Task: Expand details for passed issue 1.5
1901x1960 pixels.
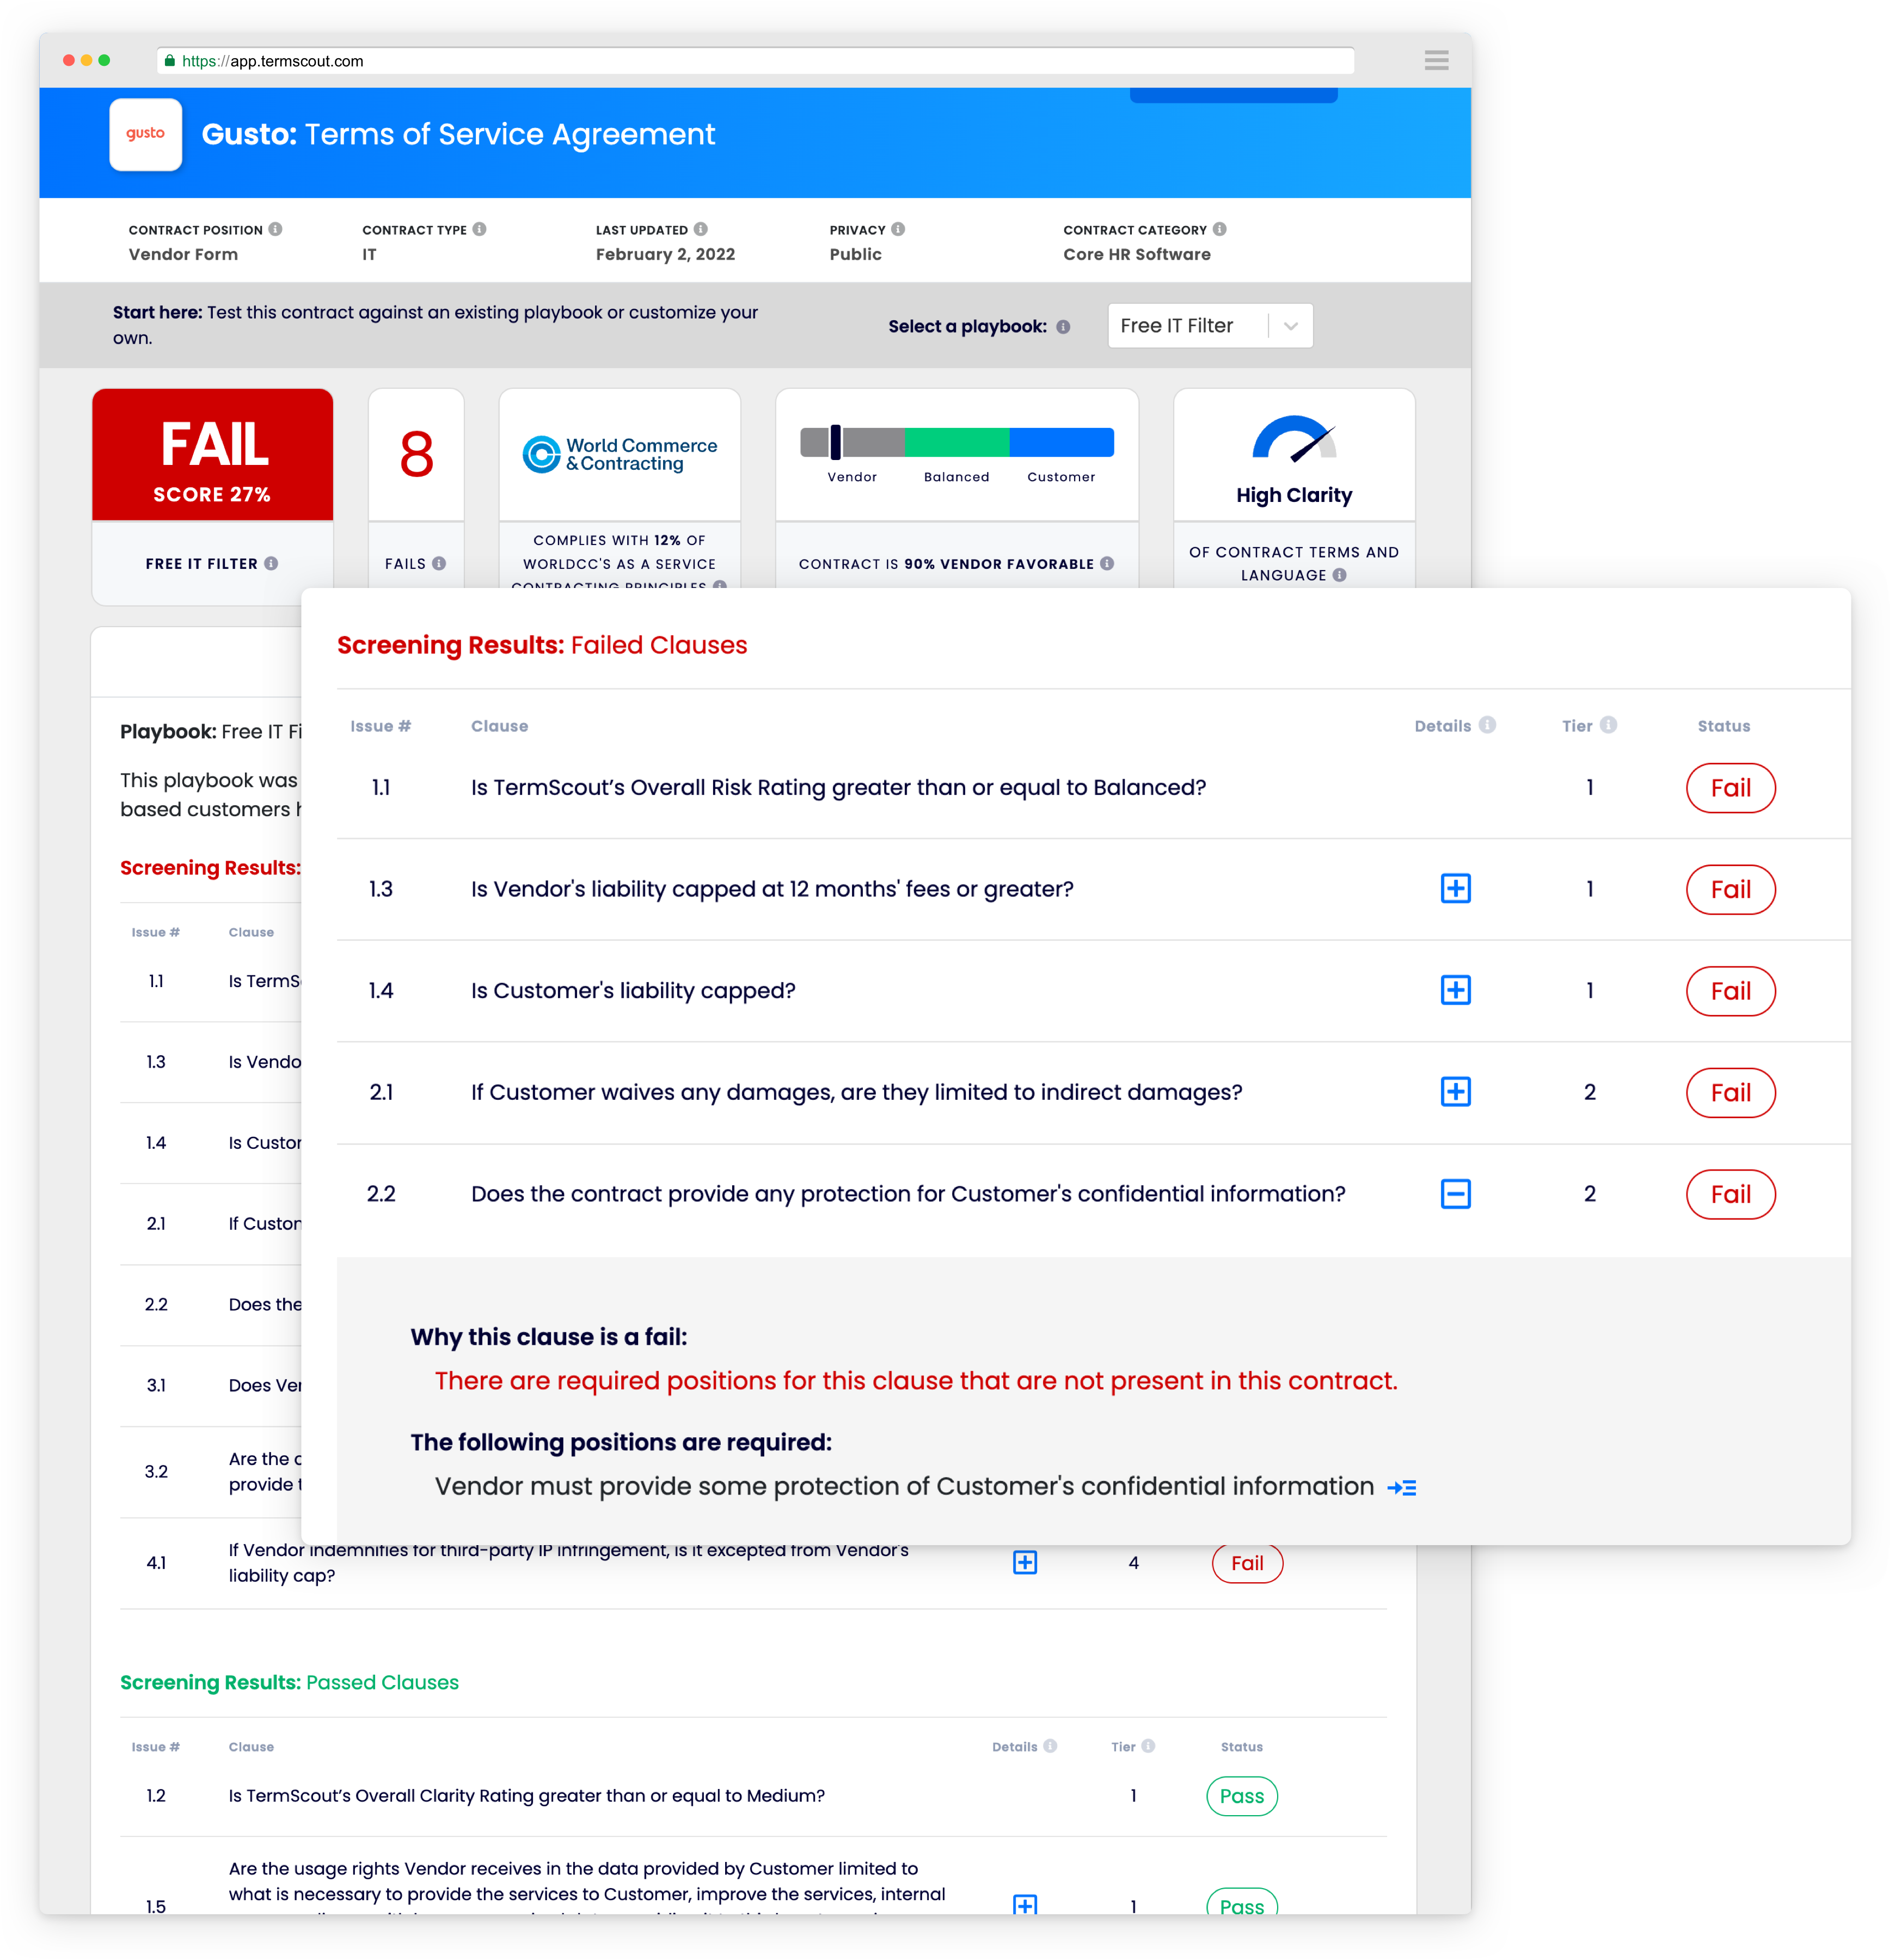Action: pos(1025,1905)
